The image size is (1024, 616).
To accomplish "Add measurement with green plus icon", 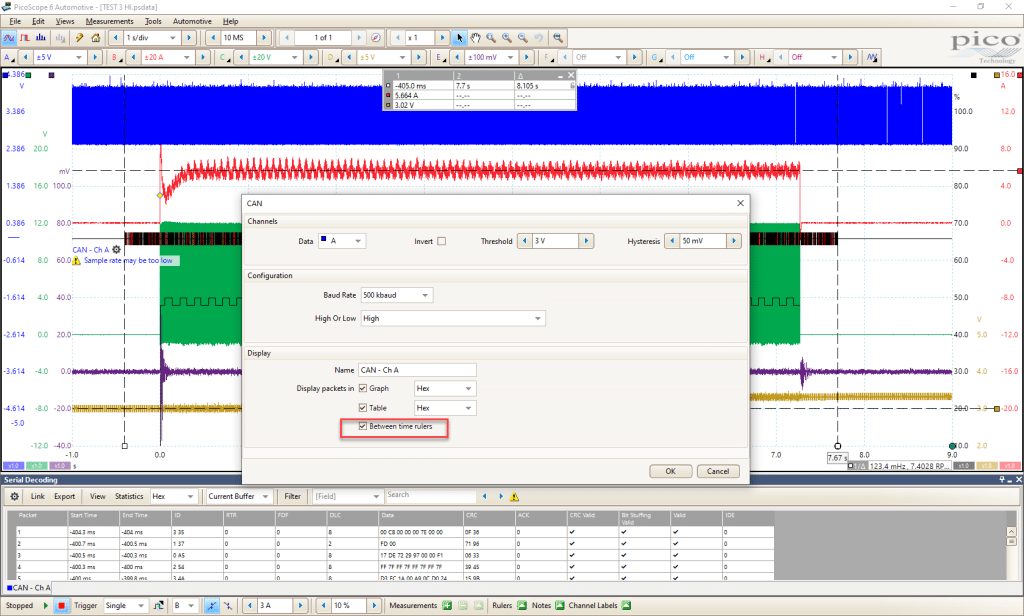I will pos(447,606).
